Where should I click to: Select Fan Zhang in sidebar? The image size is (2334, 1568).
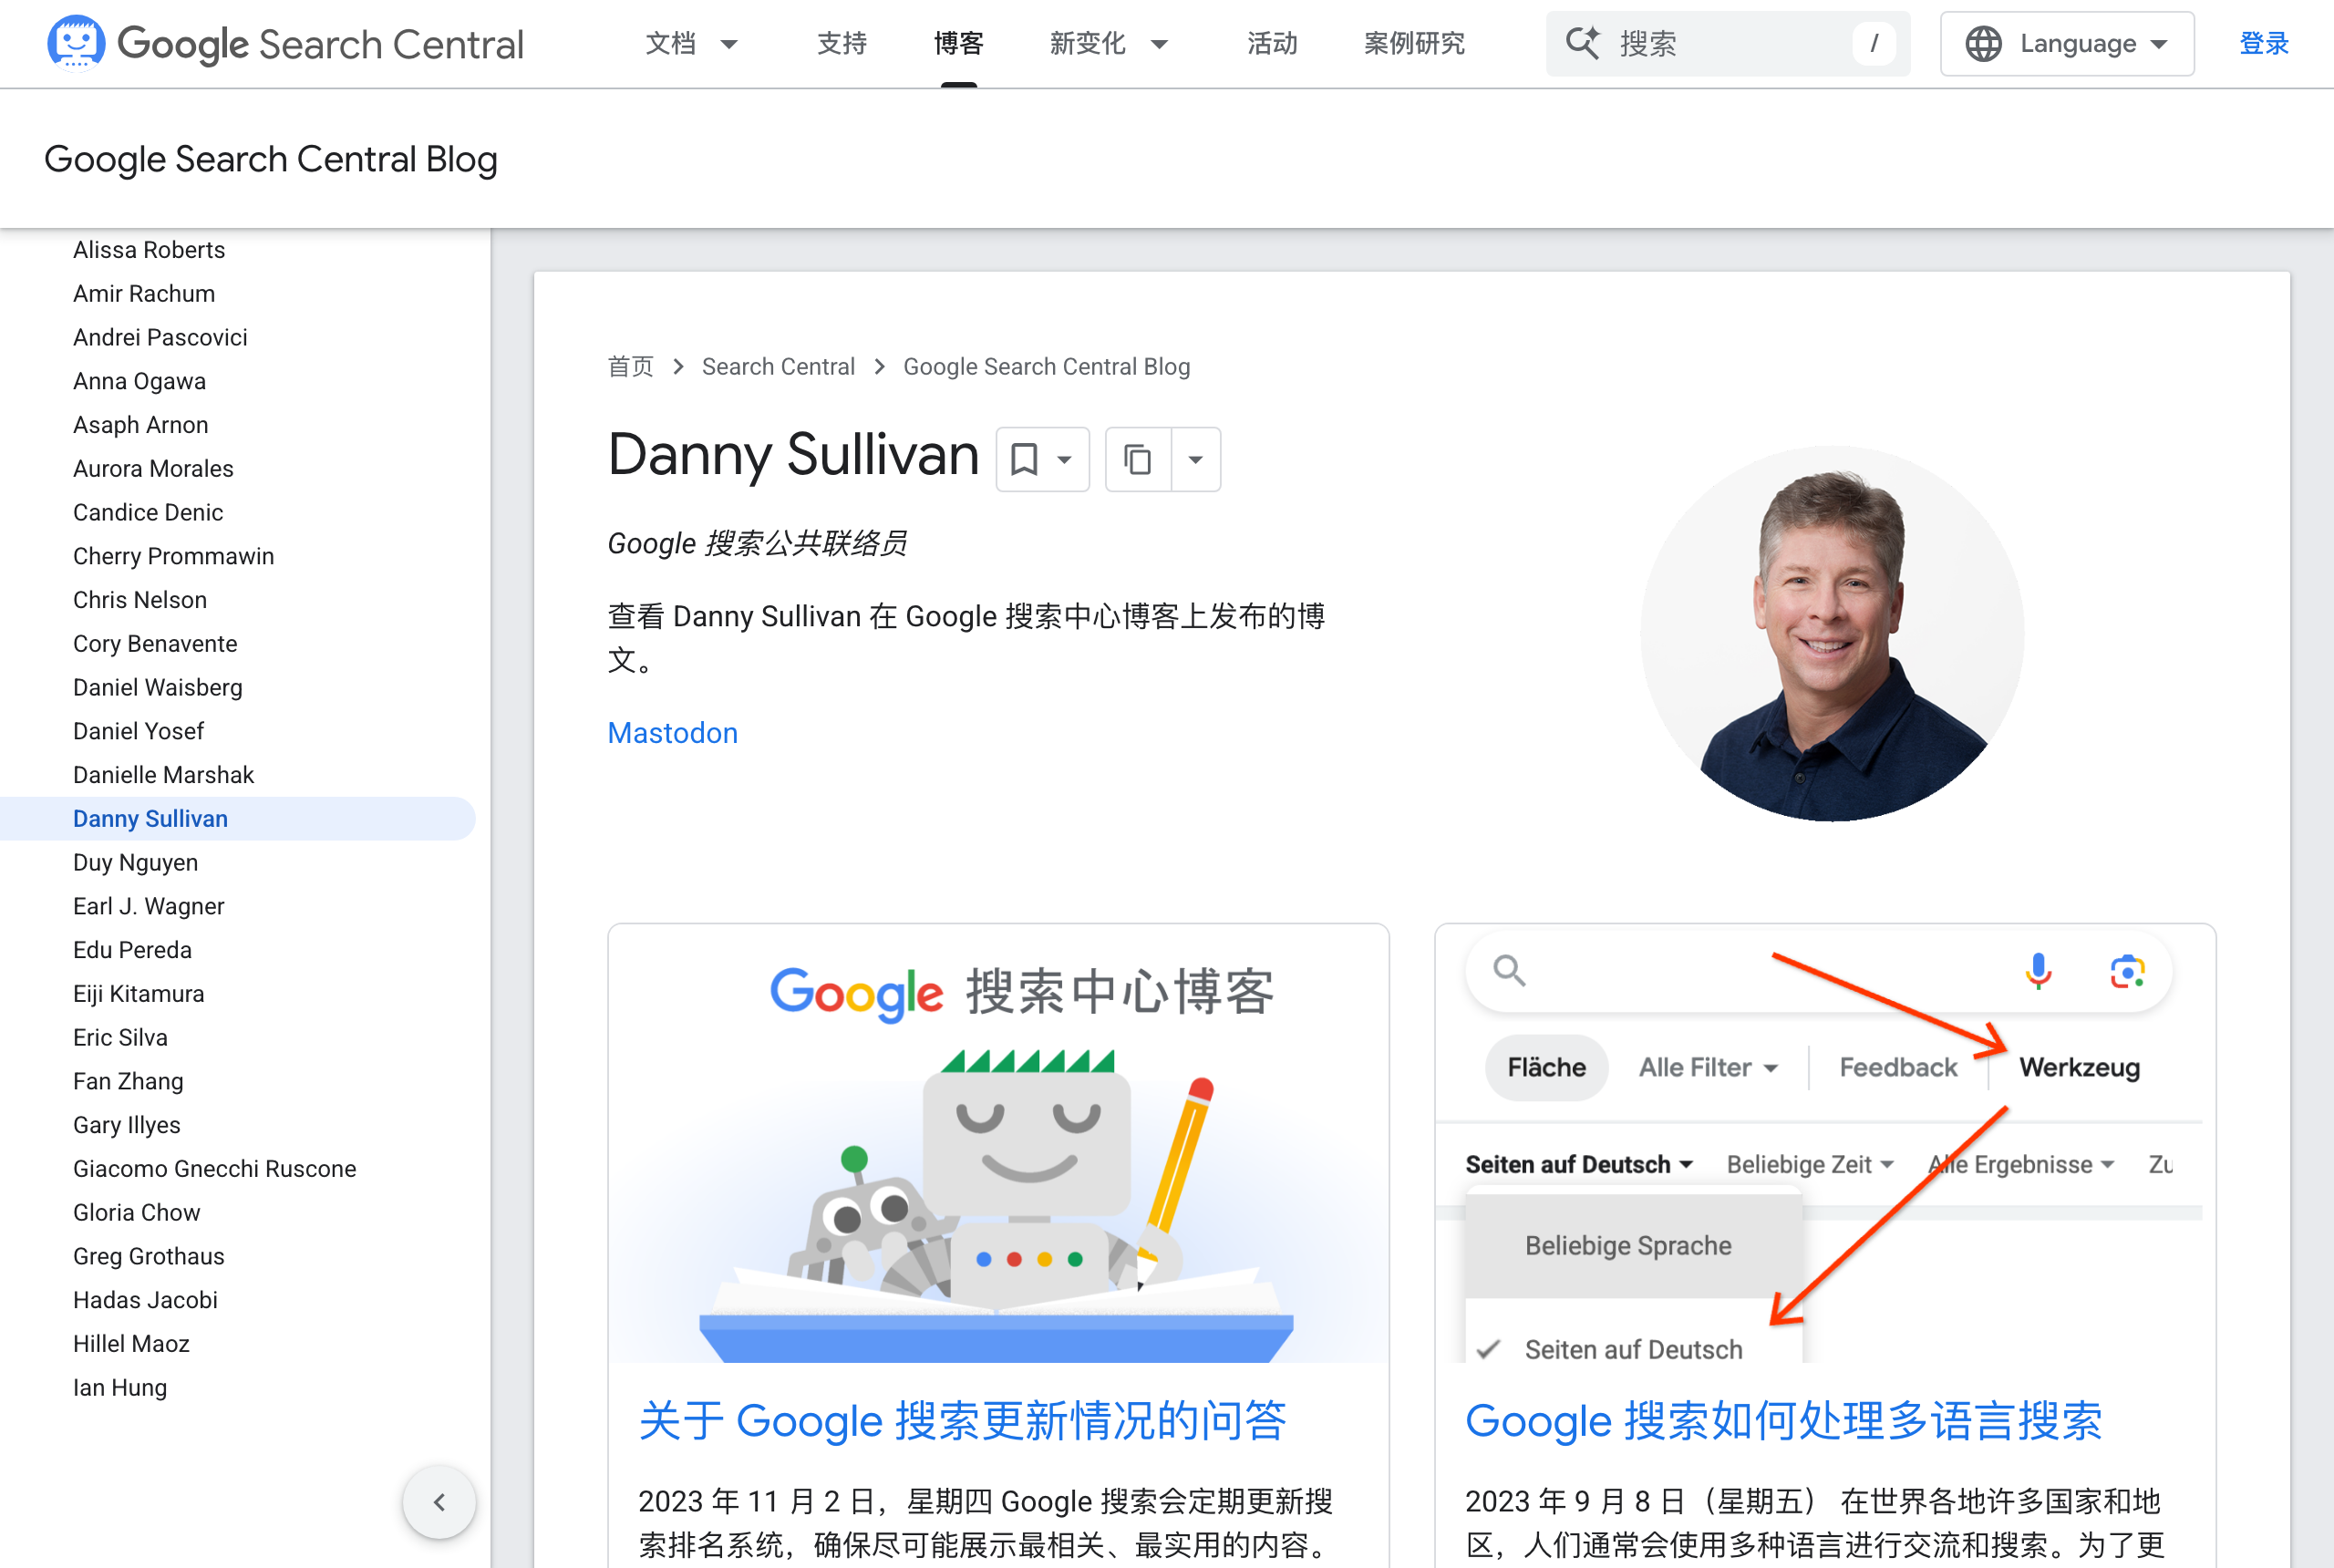(x=128, y=1082)
